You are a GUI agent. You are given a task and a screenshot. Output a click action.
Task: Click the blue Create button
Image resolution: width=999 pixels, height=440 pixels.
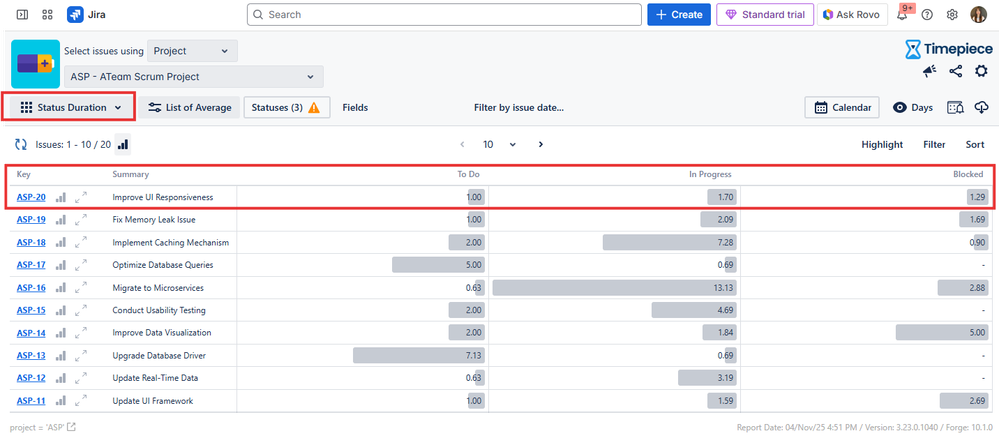click(x=679, y=15)
